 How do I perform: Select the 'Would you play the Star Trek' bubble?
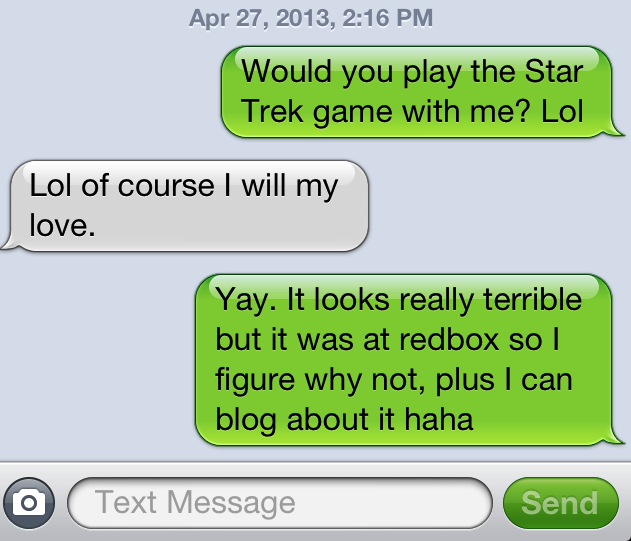419,92
